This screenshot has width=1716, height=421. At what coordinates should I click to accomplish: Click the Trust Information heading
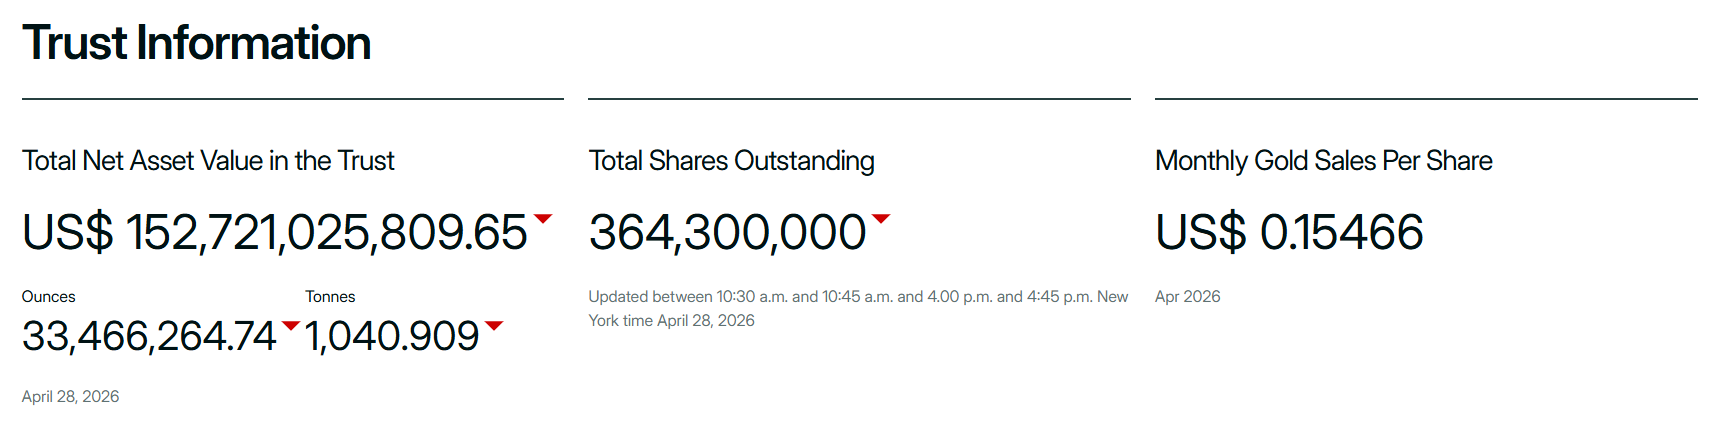coord(197,43)
